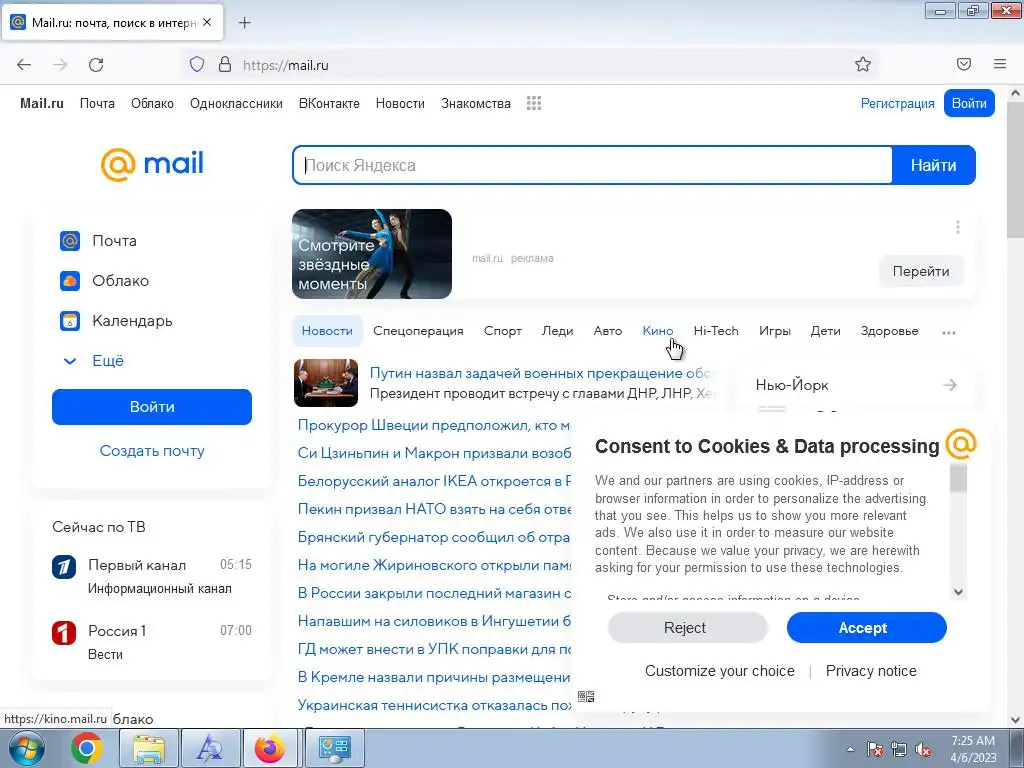Click the Создать почту link
The image size is (1024, 768).
pos(152,451)
